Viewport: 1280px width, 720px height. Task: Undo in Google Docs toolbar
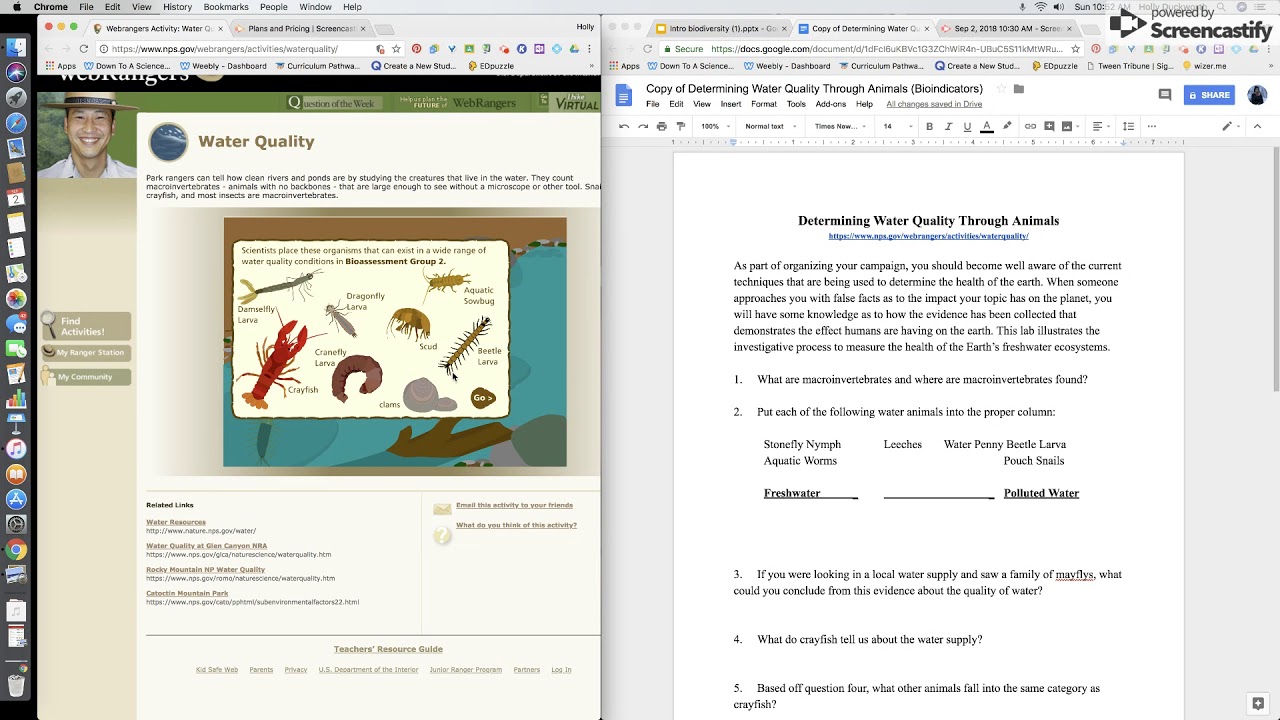point(624,126)
